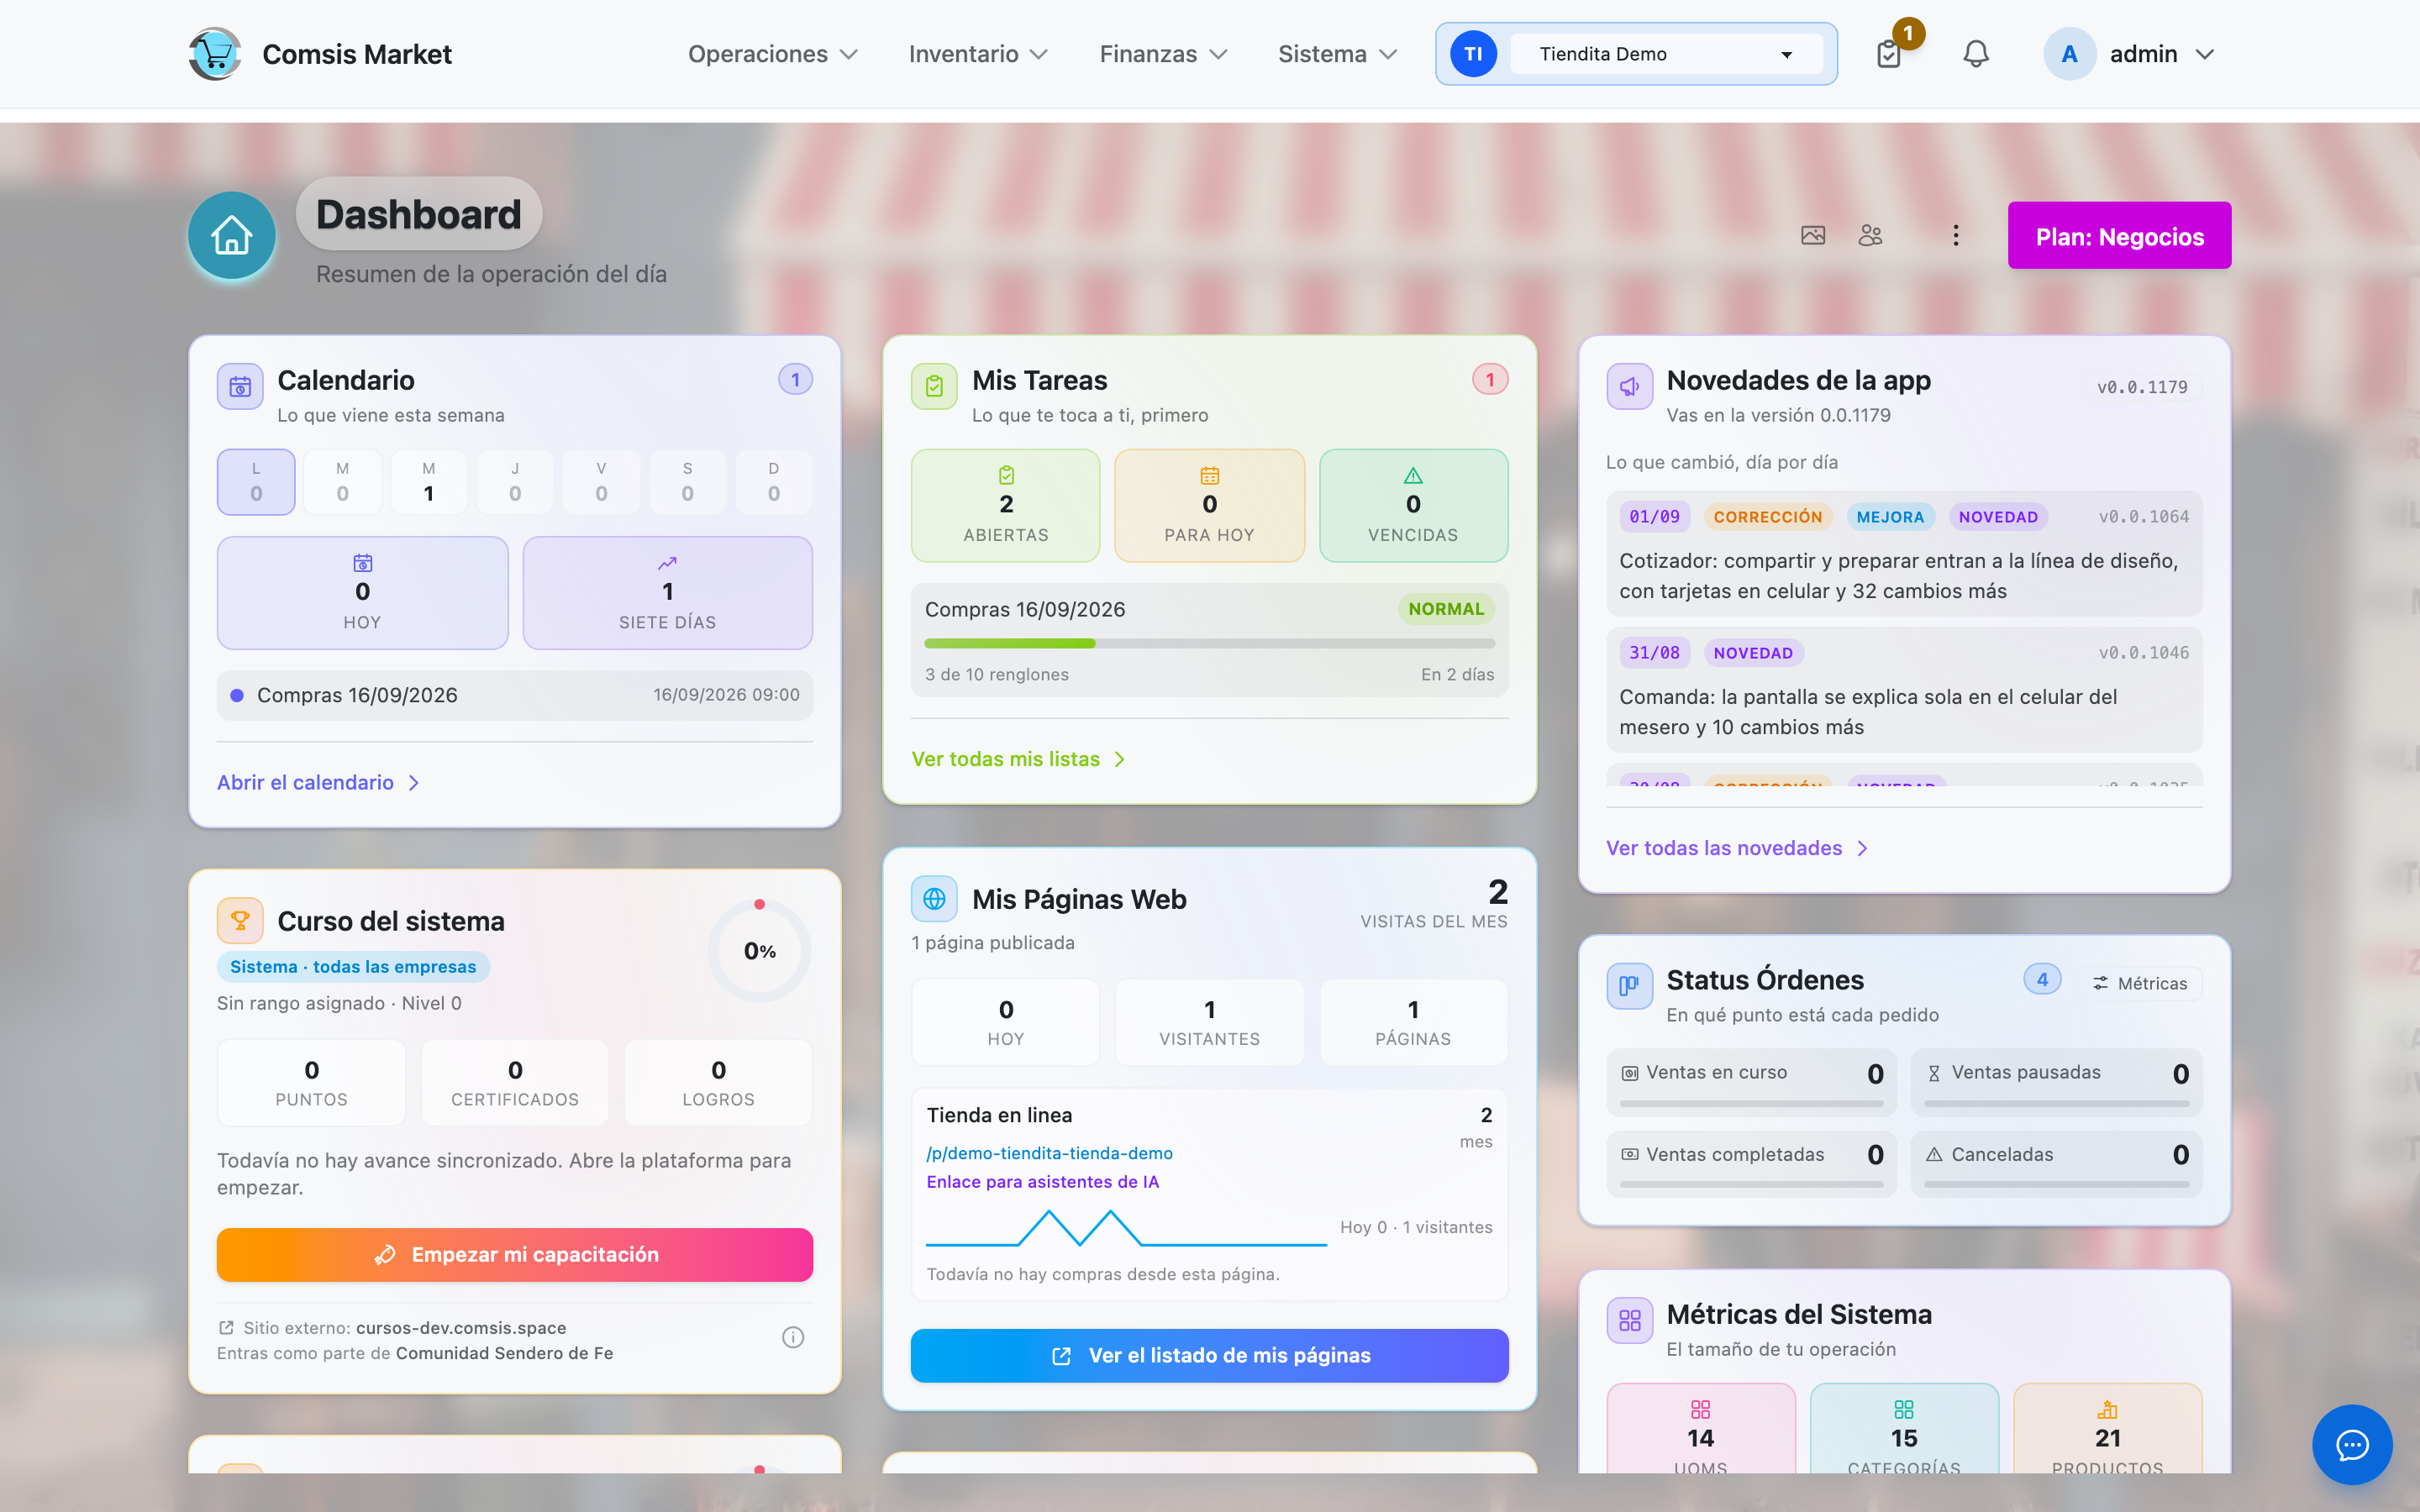Open the chat support bubble

(x=2352, y=1445)
